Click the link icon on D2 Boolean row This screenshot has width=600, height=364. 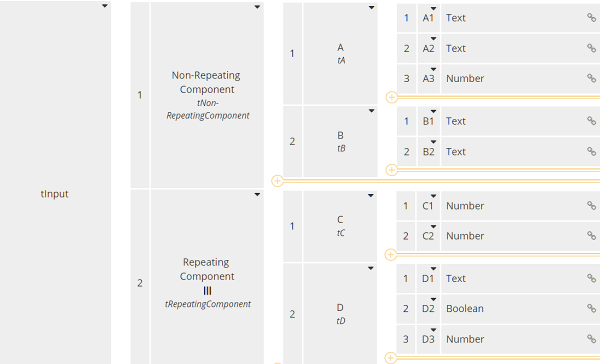(x=591, y=308)
